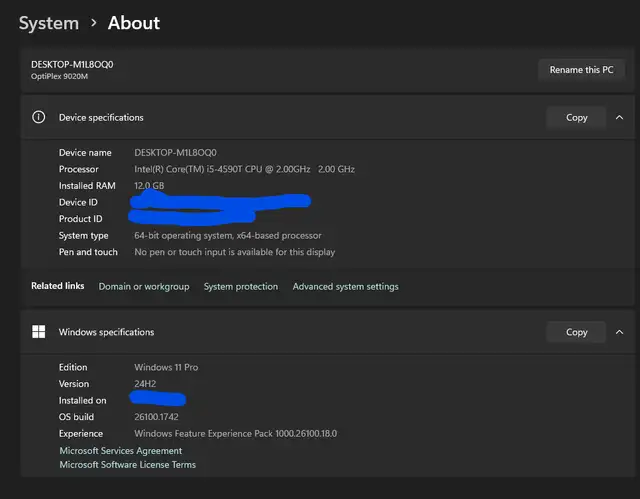Click the Experience label
Screen dimensions: 640x499
81,433
